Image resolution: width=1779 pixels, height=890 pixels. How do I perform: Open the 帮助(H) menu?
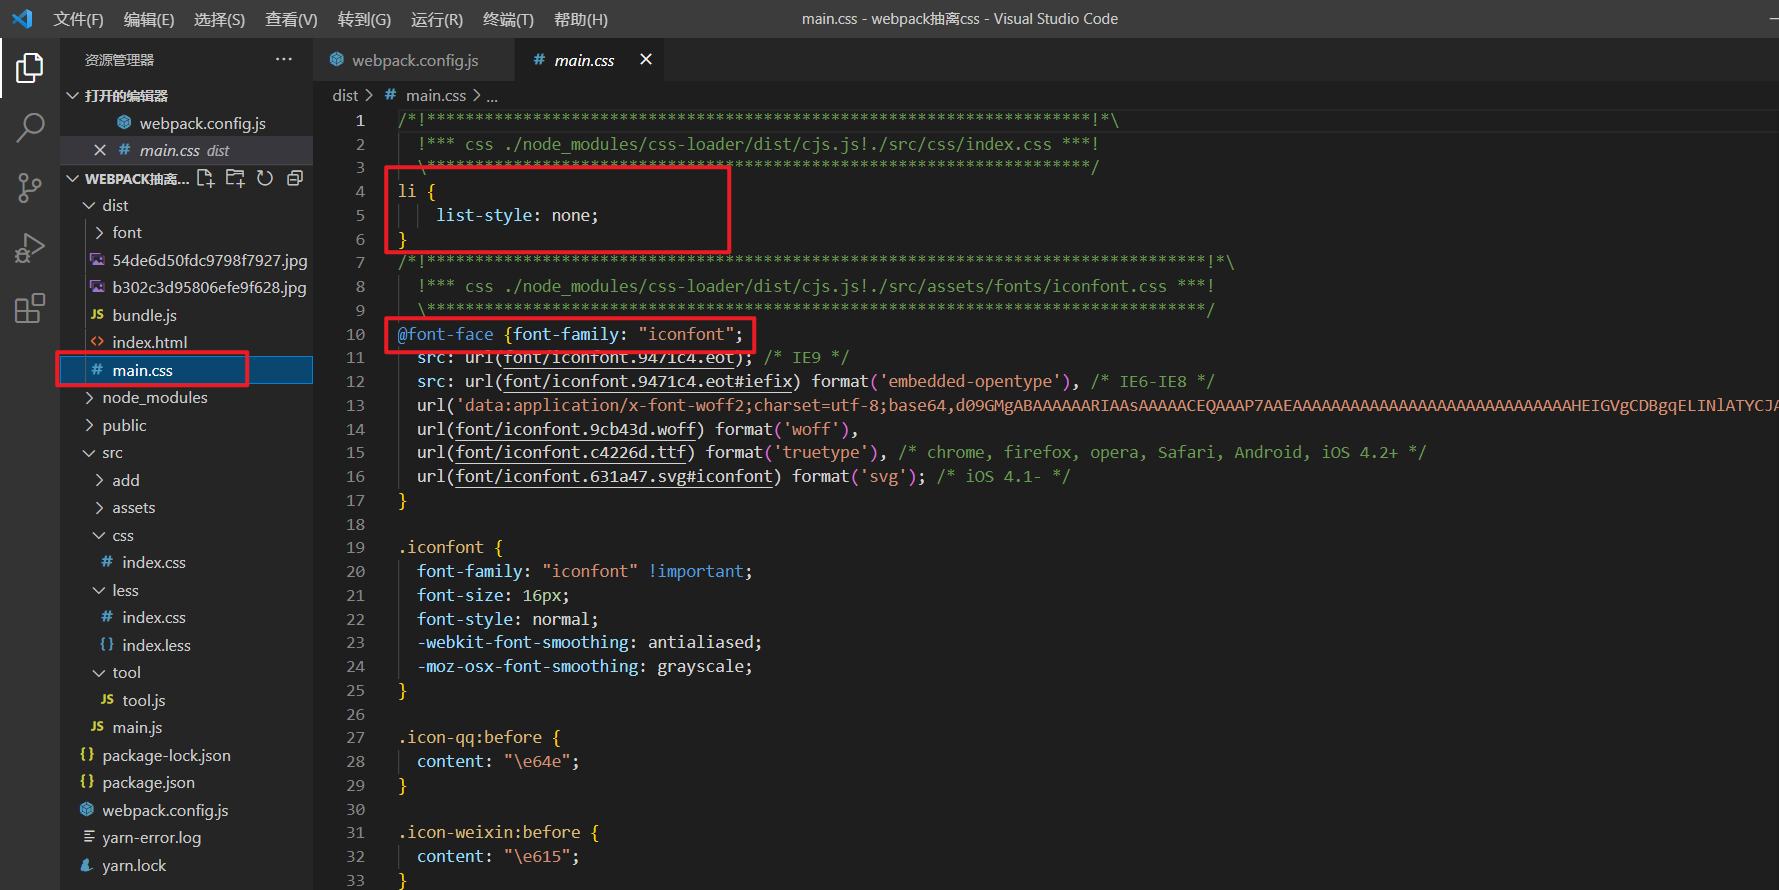(x=581, y=19)
